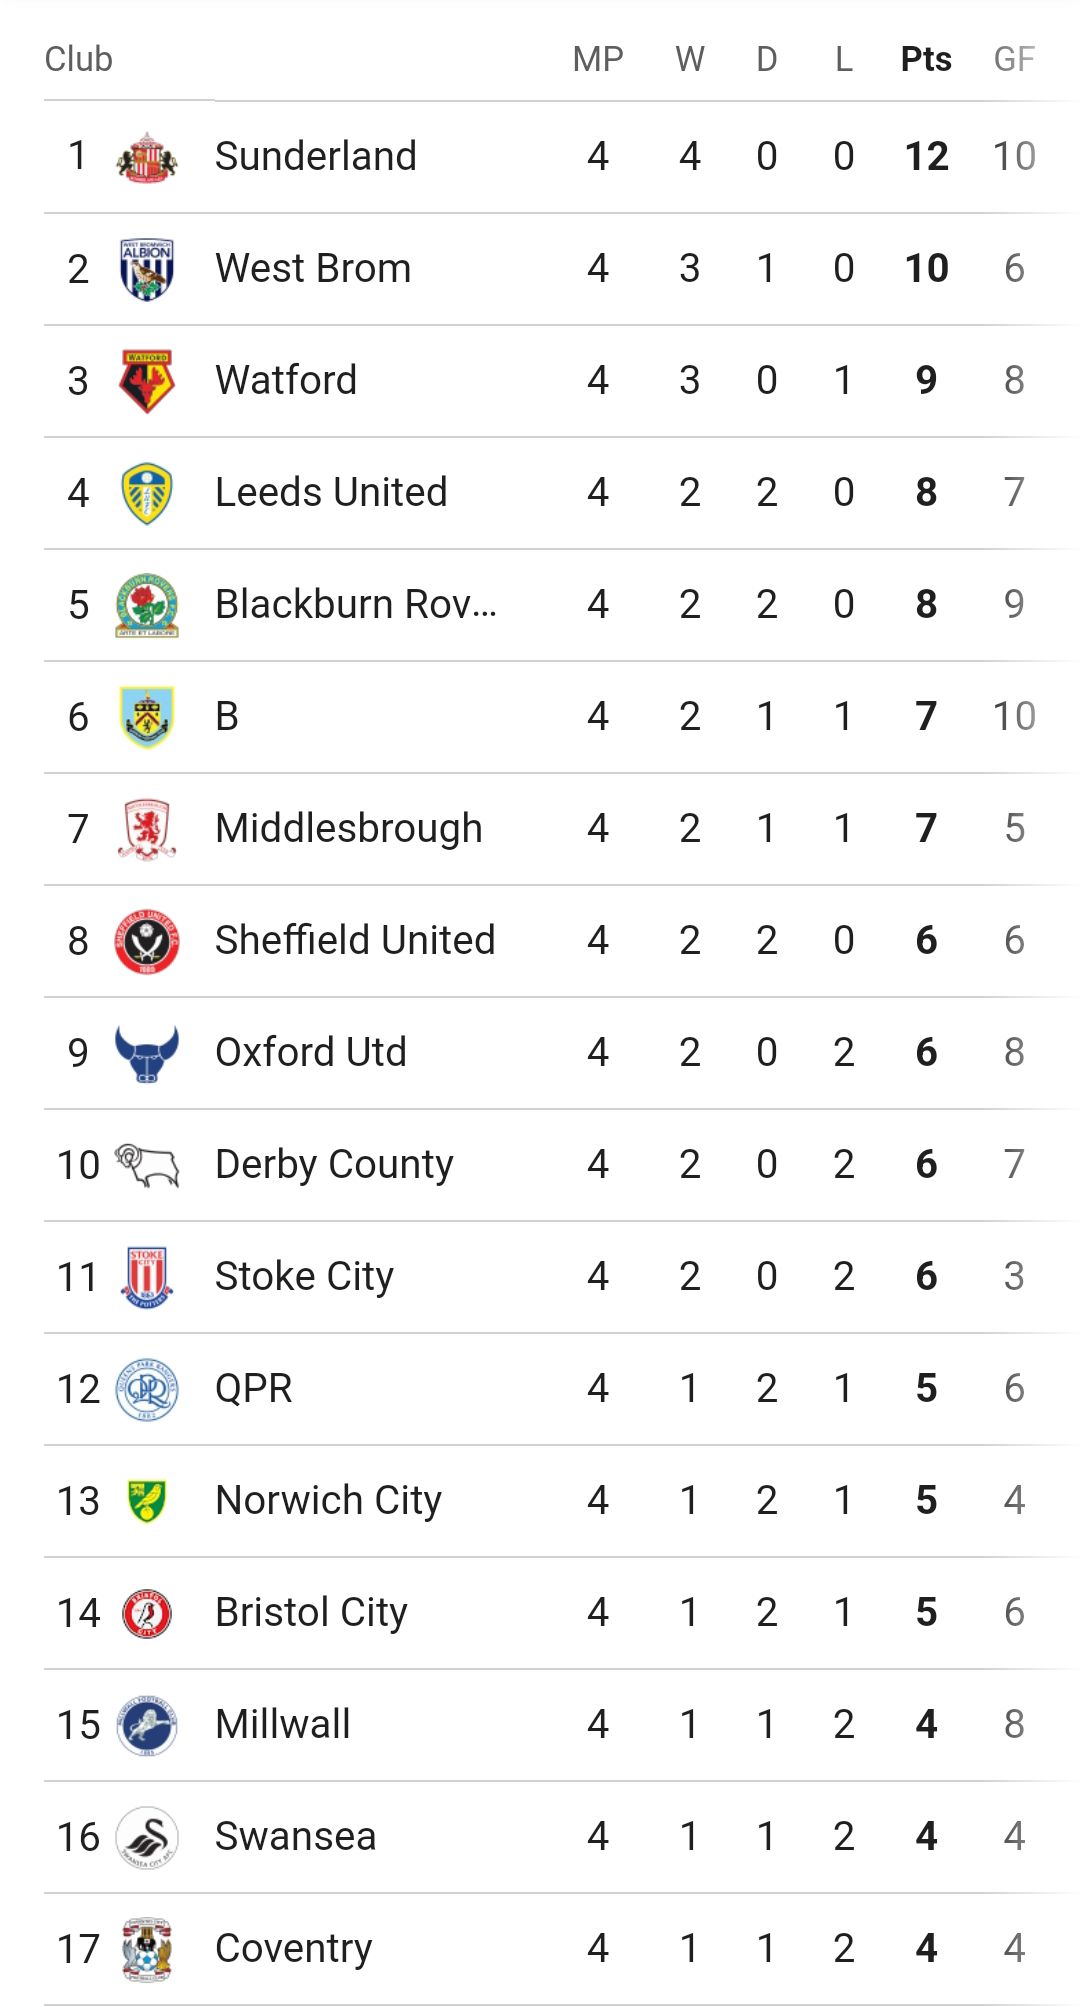Click the GF column header
This screenshot has width=1080, height=2007.
[1014, 60]
